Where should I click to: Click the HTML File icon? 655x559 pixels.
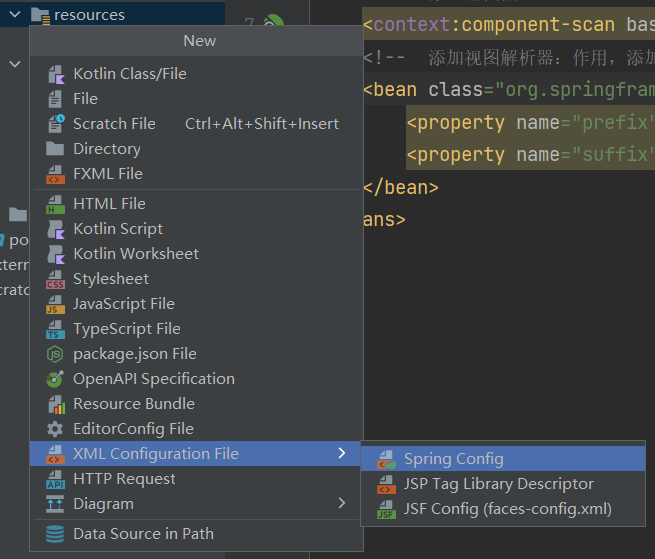coord(55,204)
